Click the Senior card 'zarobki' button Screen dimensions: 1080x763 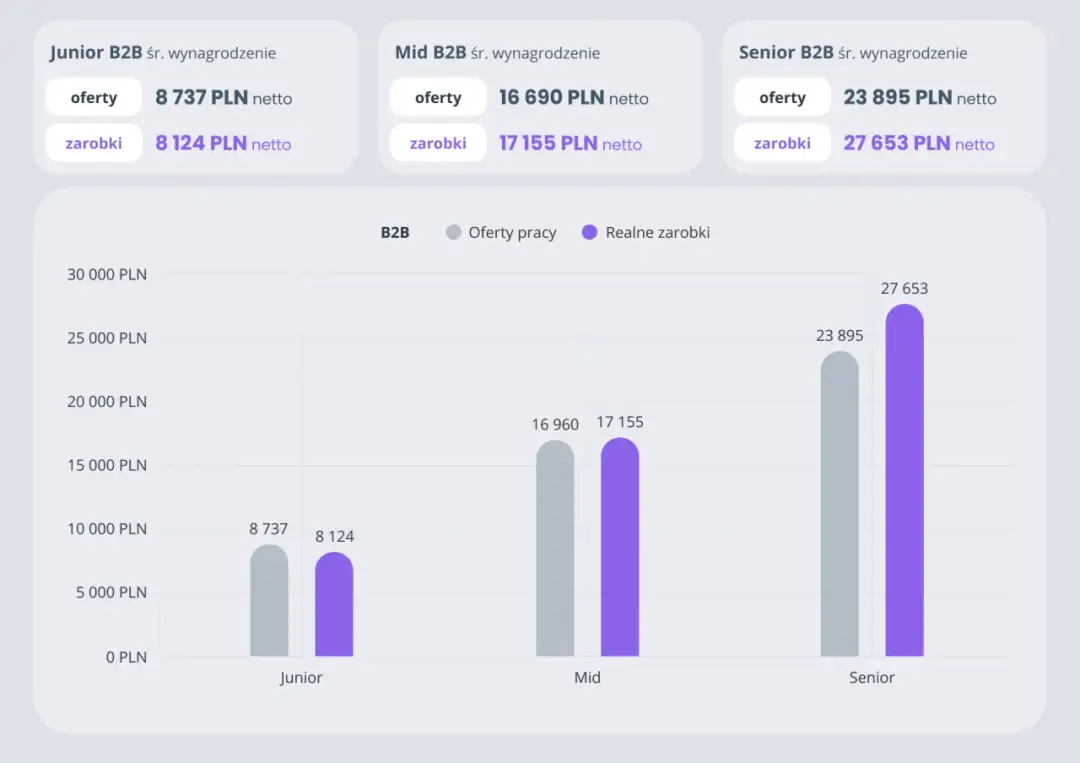point(782,143)
